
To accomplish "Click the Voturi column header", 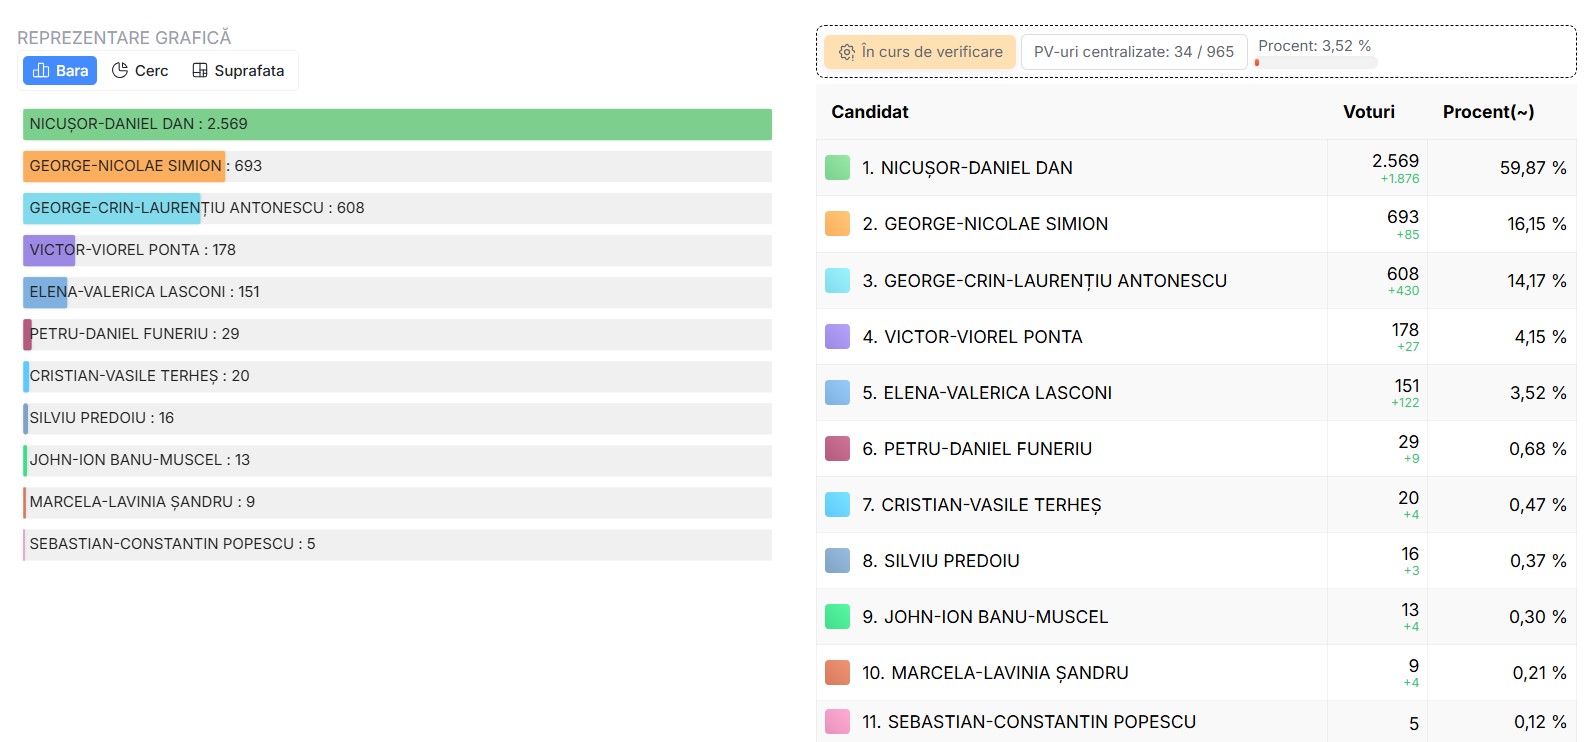I will [1368, 112].
